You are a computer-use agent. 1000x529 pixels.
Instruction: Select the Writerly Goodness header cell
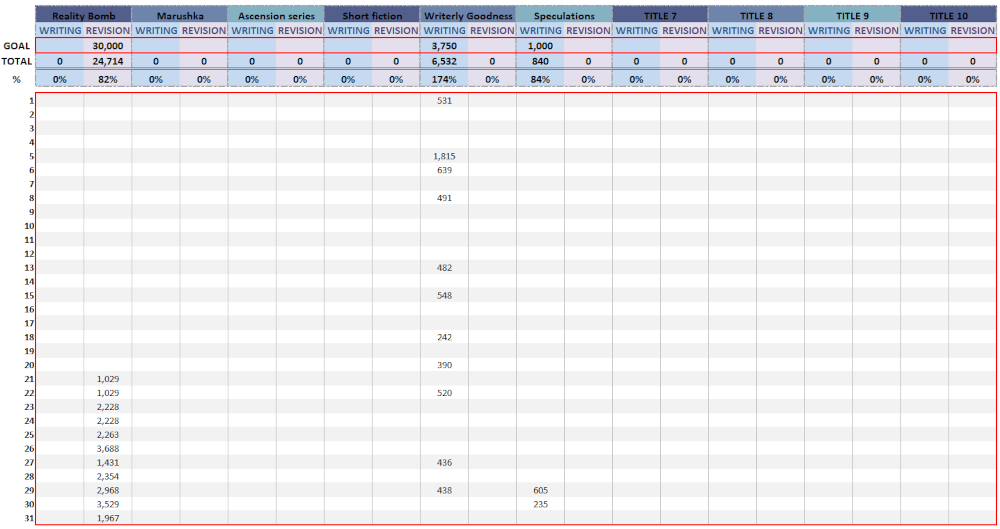coord(468,16)
